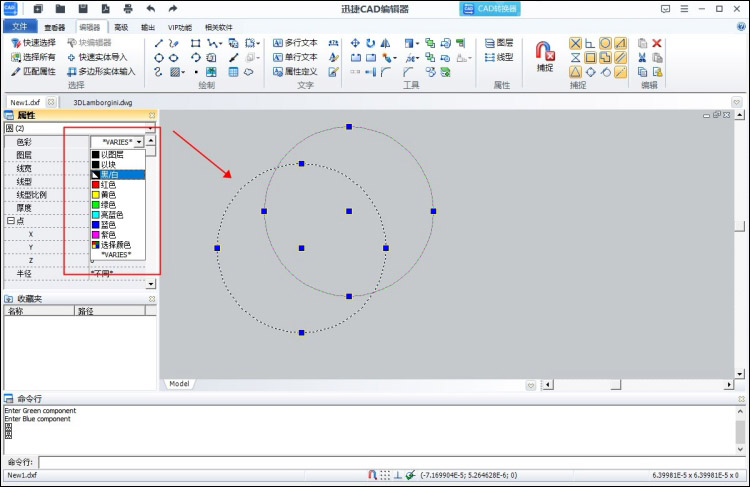Choose 选择颜色 from color list
The image size is (750, 487).
[x=118, y=245]
